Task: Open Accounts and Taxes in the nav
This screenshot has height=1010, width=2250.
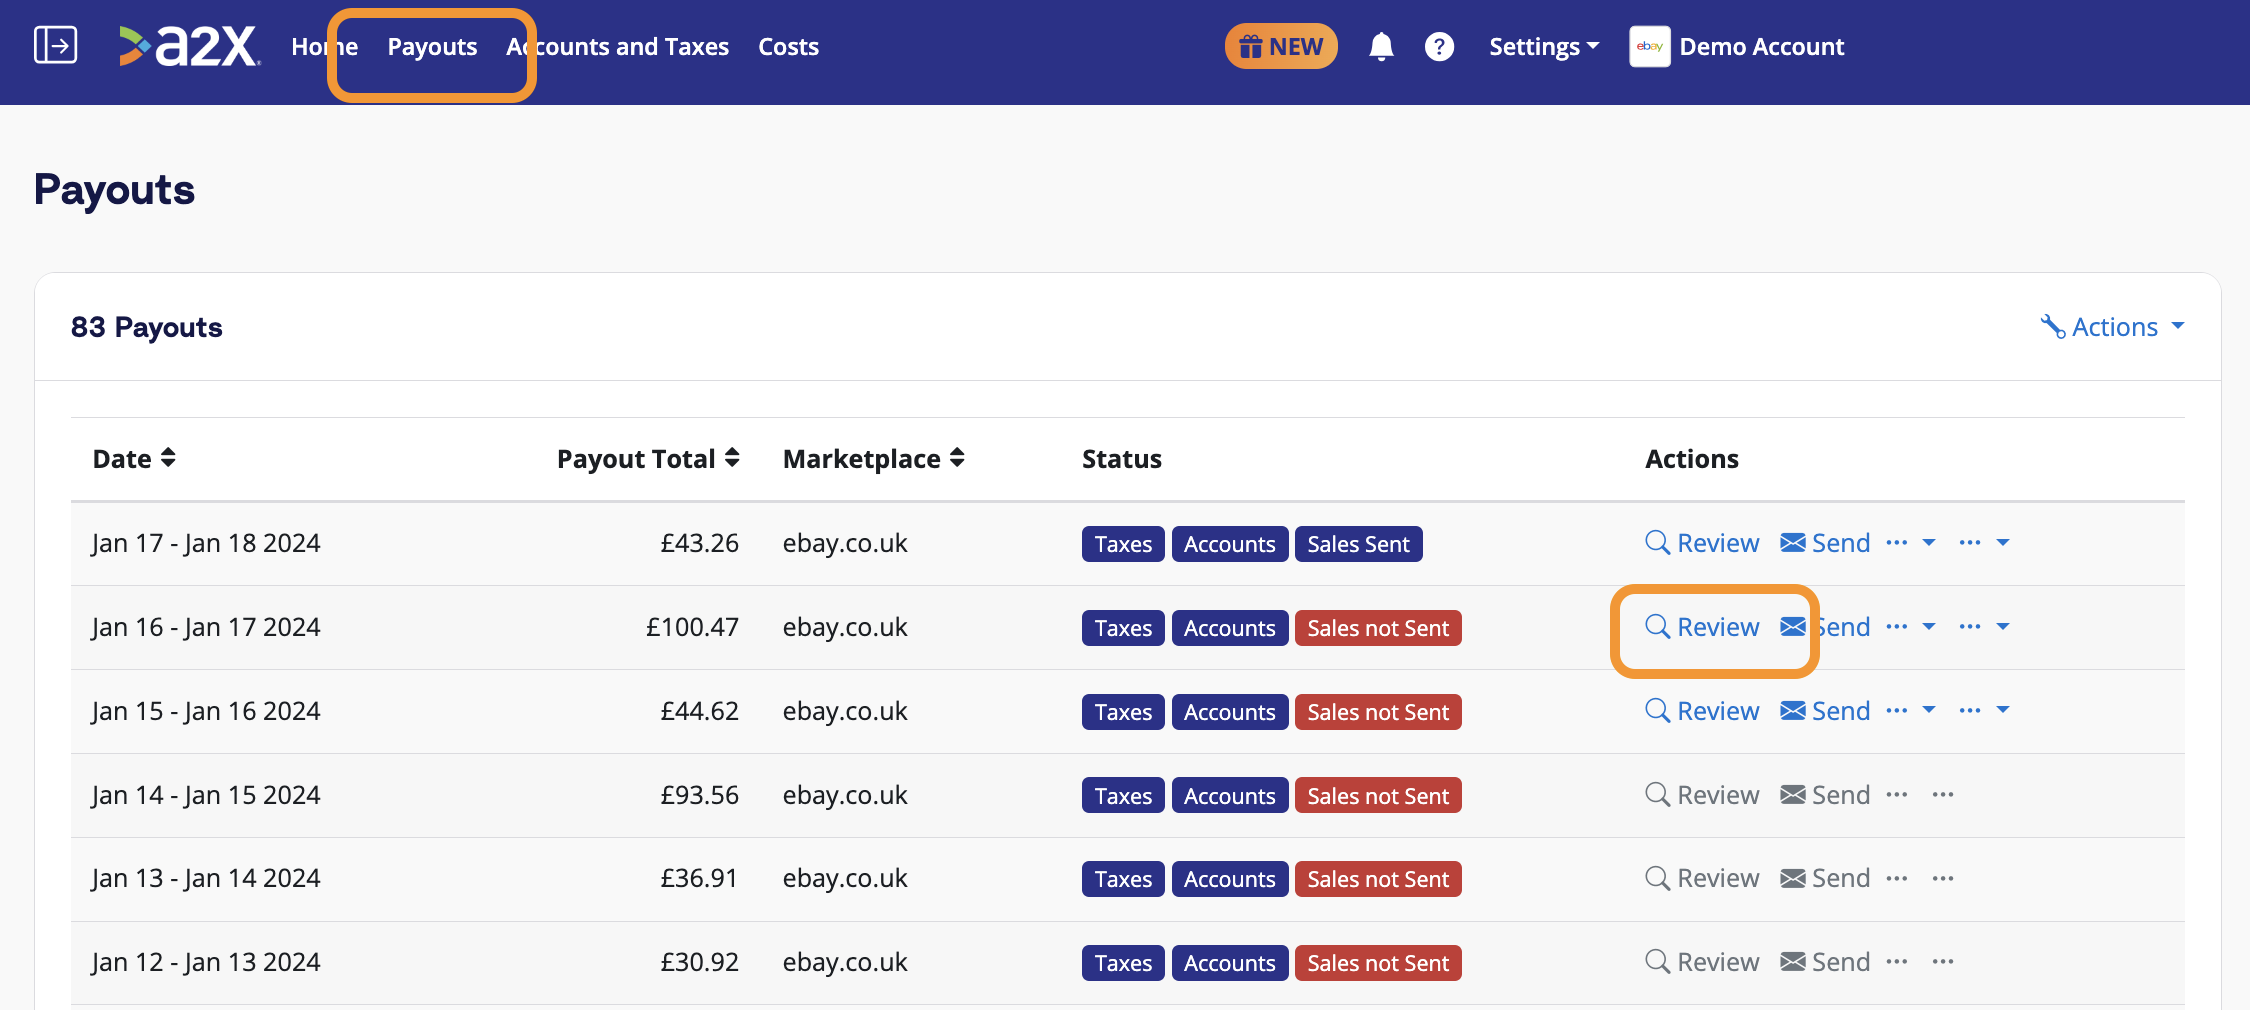Action: pos(617,46)
